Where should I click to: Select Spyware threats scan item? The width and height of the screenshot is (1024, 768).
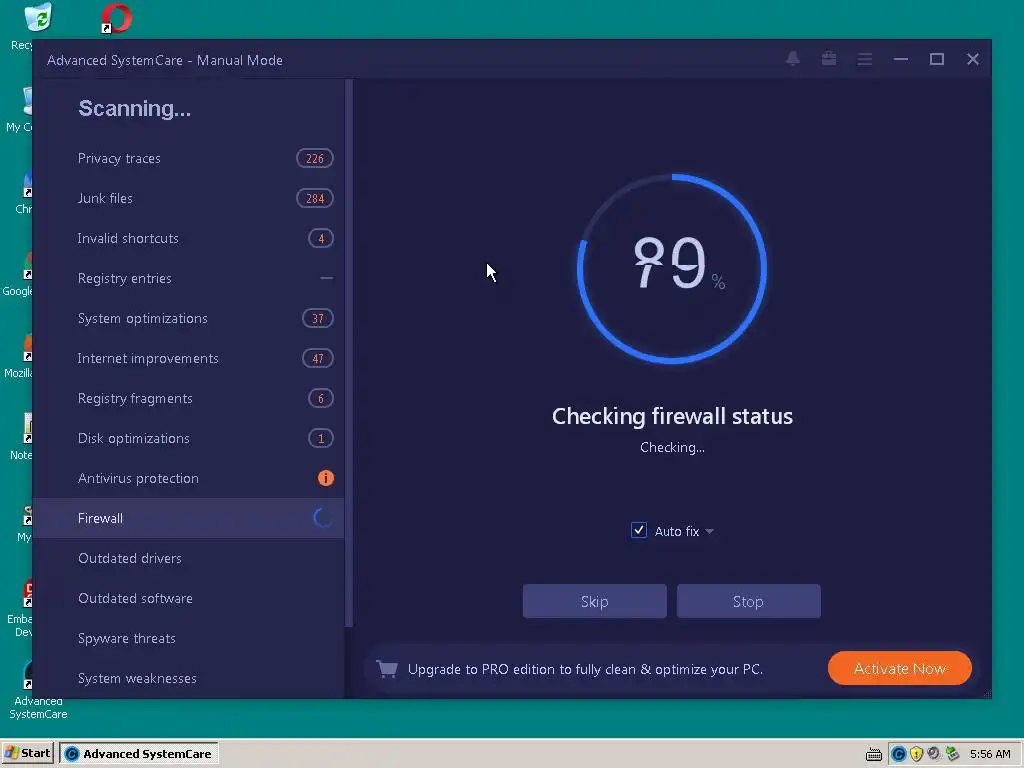(188, 638)
